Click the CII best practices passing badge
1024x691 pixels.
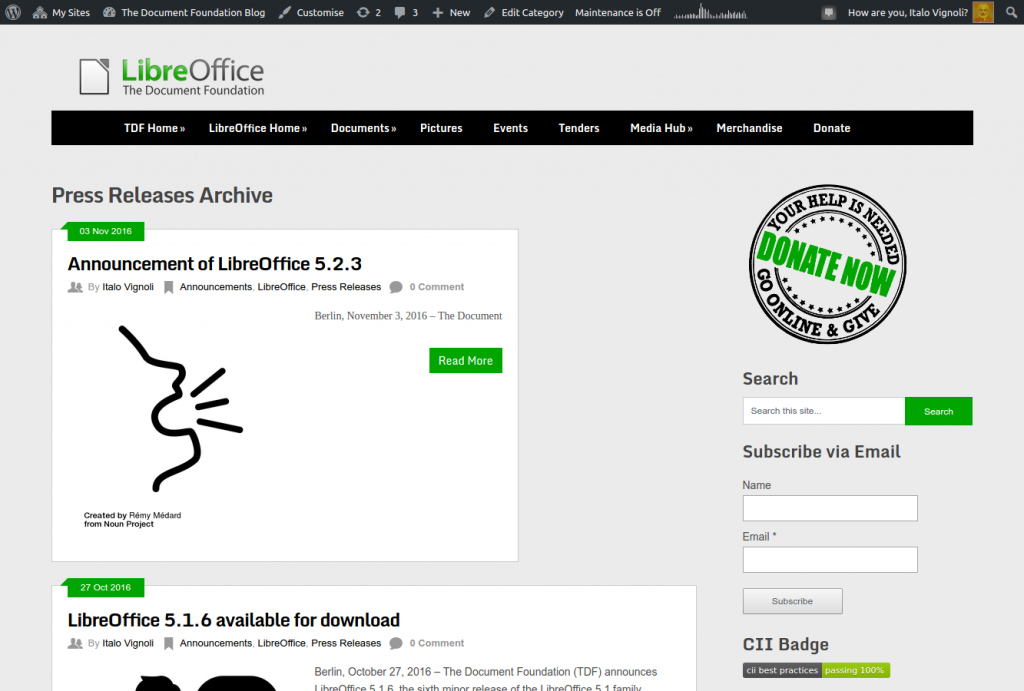pos(816,670)
